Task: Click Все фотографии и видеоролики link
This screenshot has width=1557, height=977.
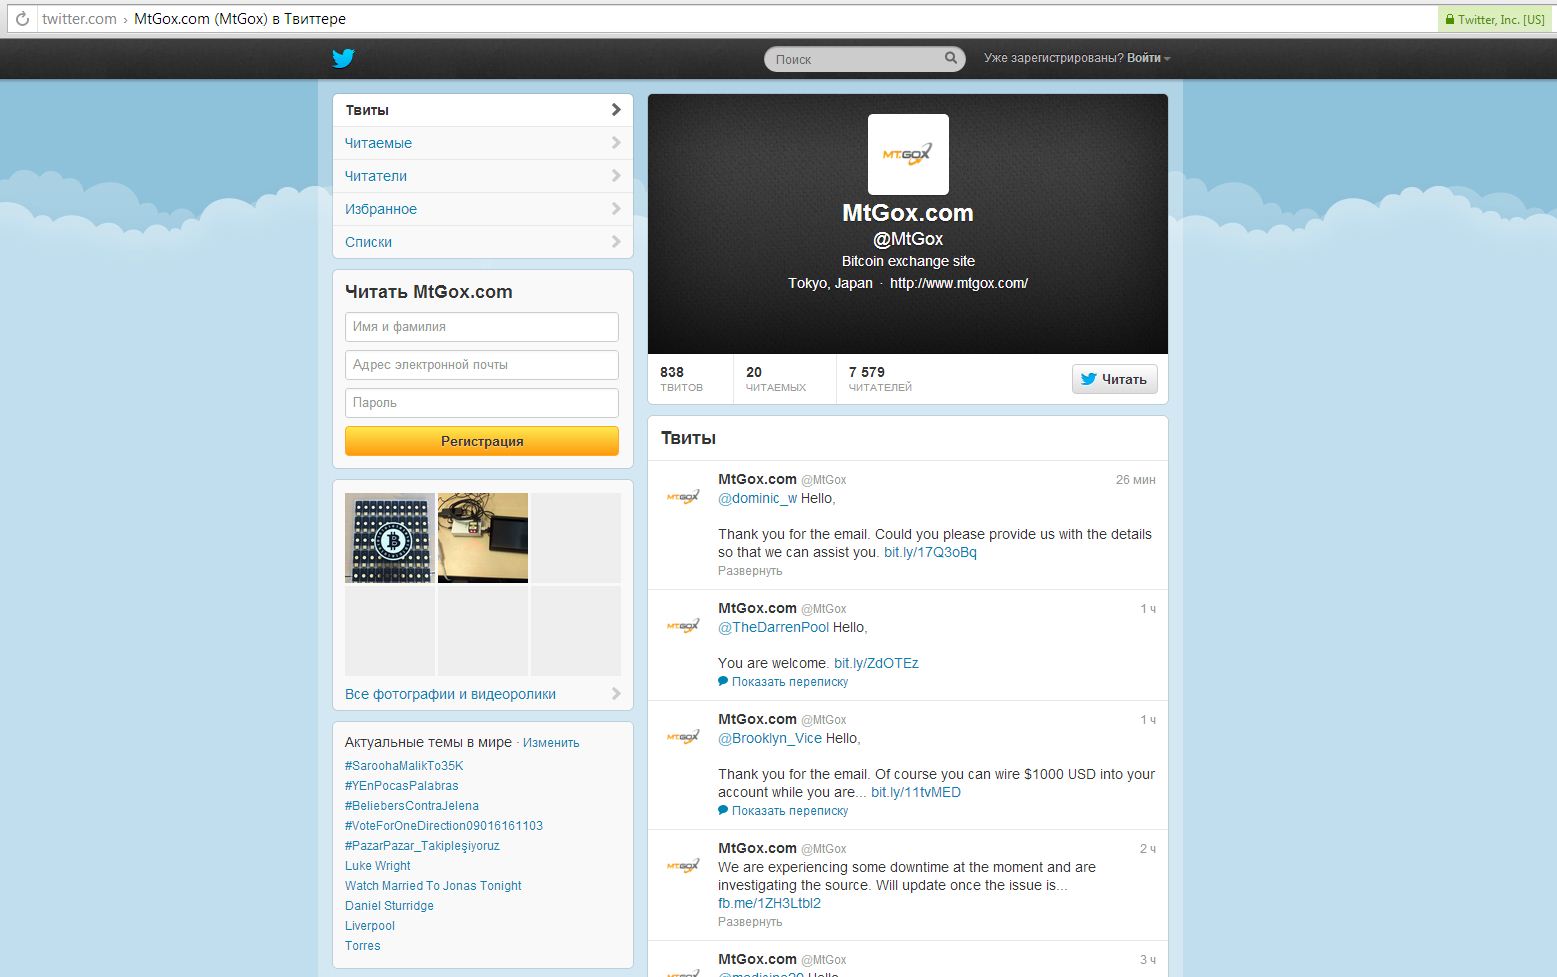Action: [450, 694]
